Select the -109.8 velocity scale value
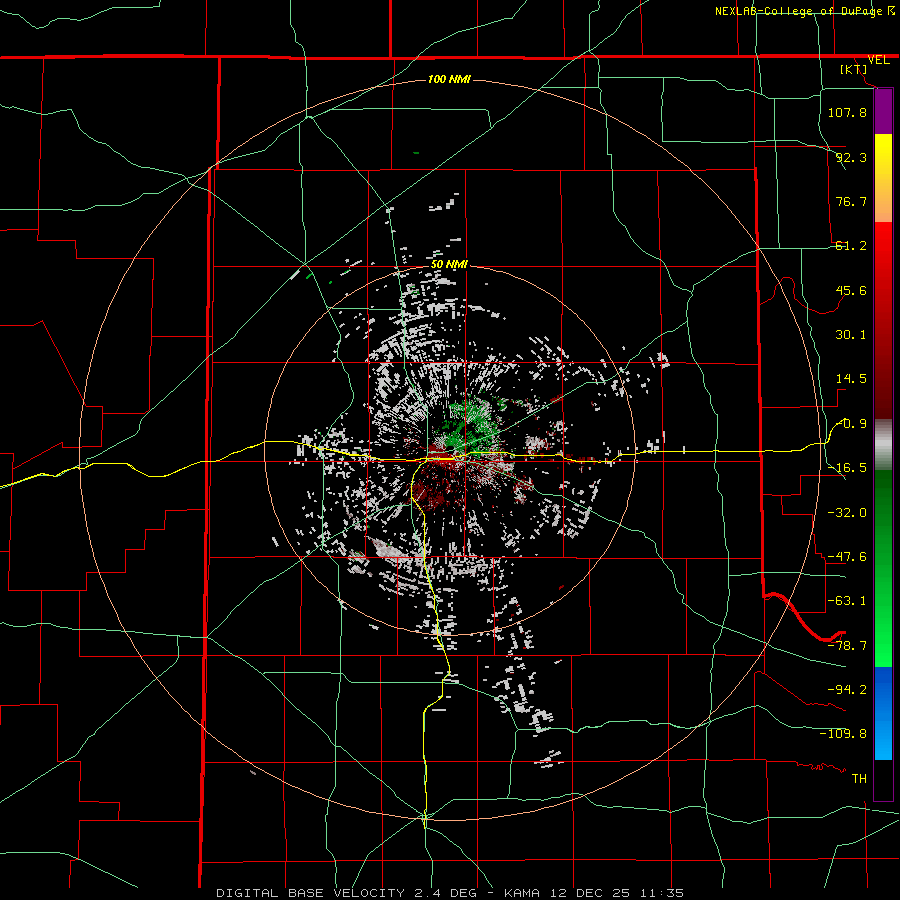The height and width of the screenshot is (900, 900). 843,734
